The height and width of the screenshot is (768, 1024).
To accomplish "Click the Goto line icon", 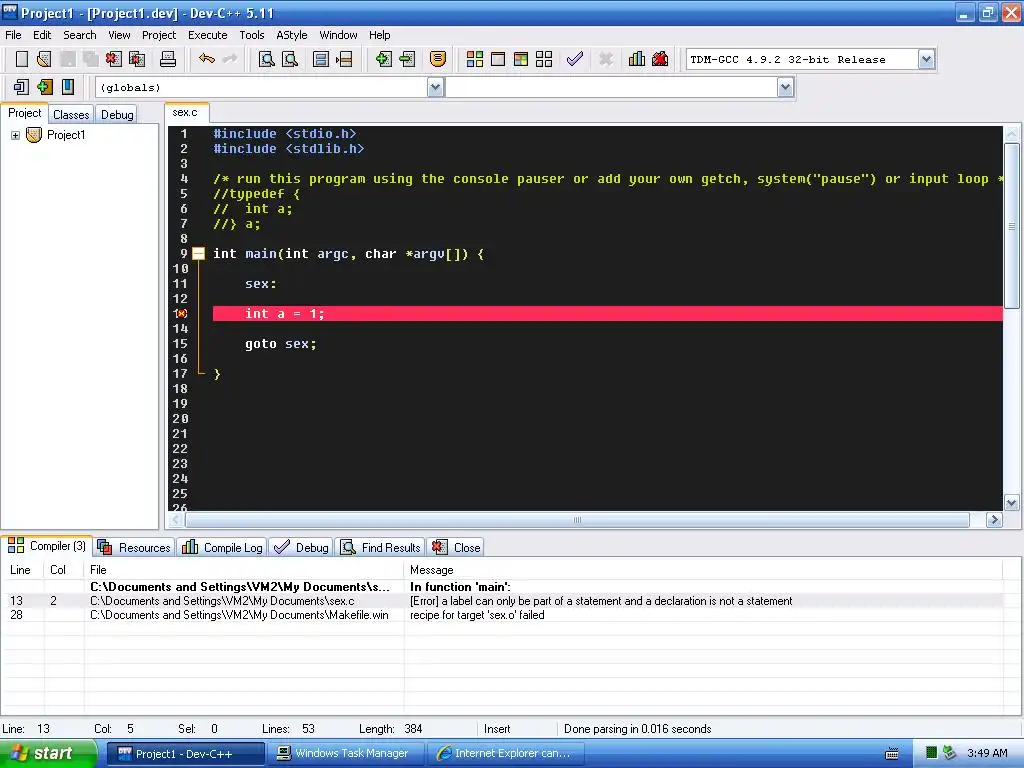I will tap(344, 59).
